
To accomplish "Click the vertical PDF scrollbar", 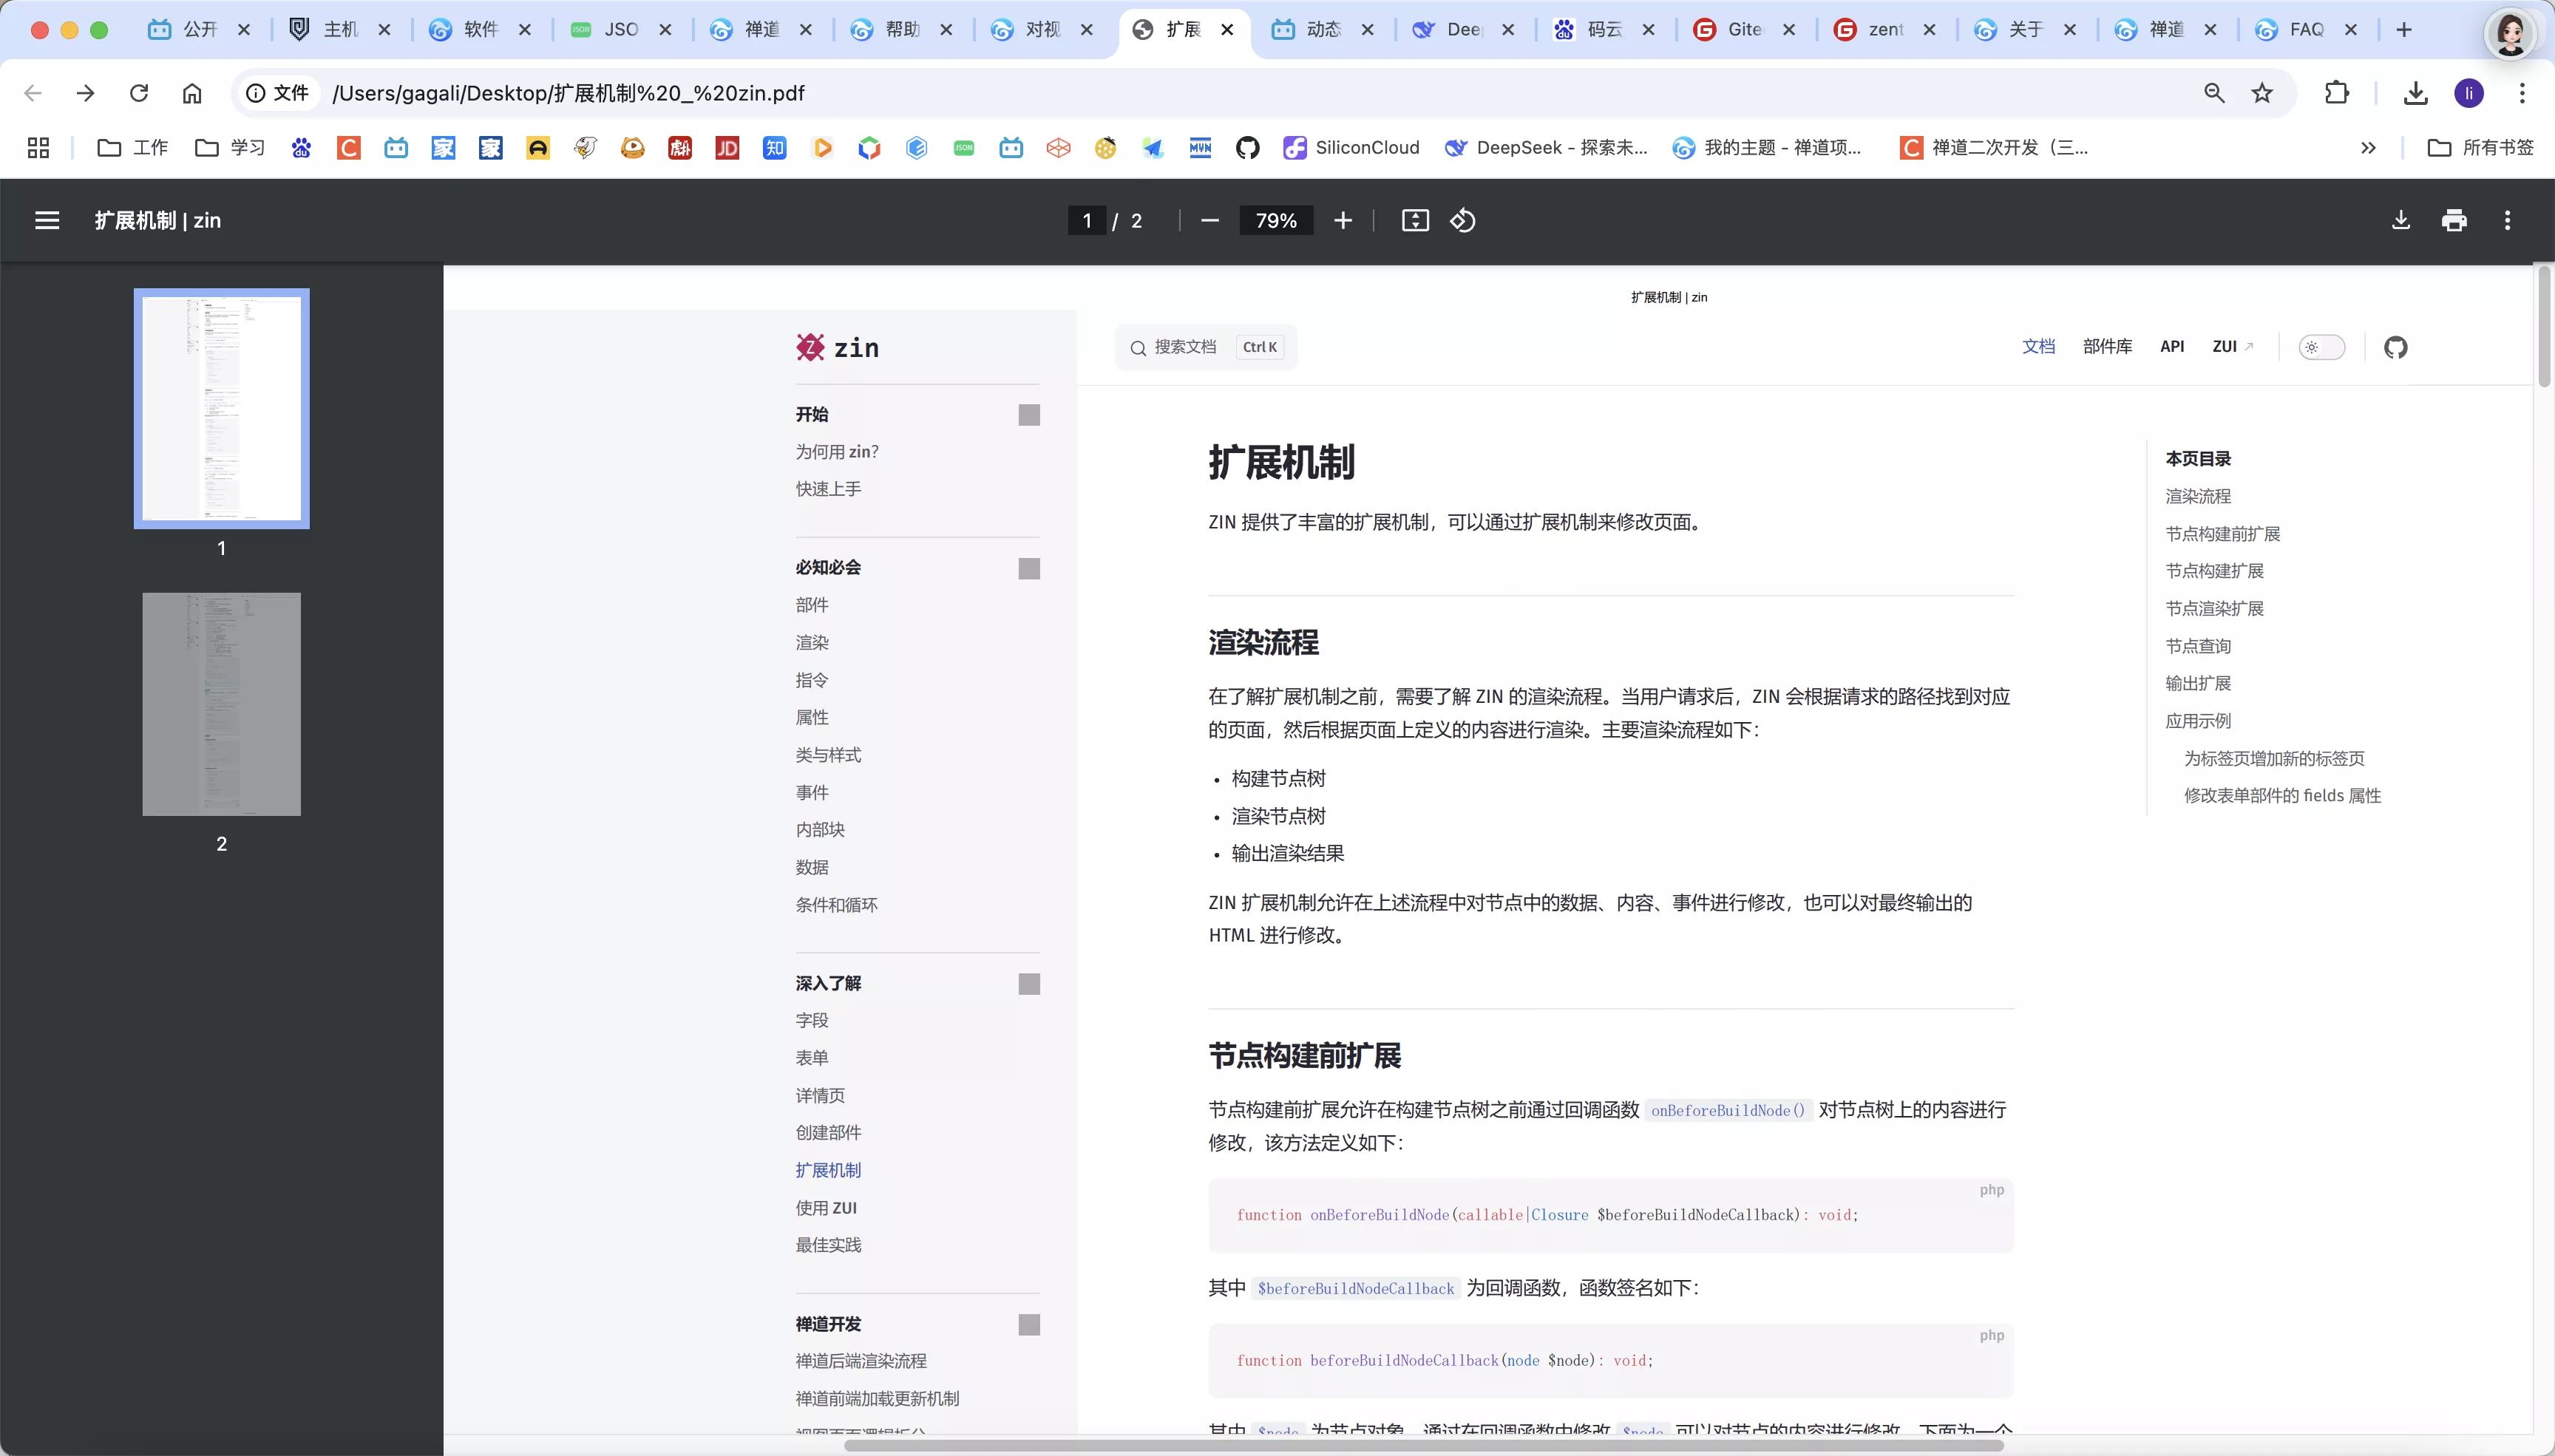I will coord(2543,325).
